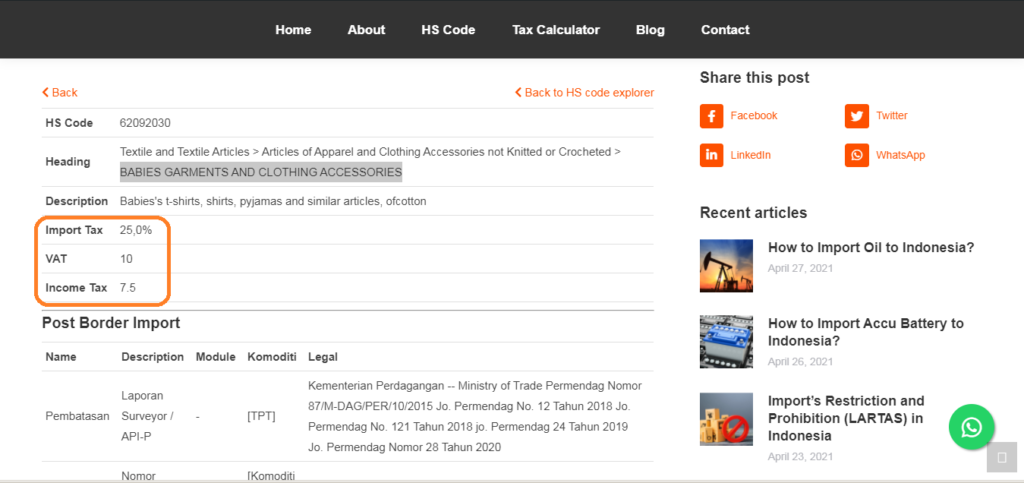The image size is (1024, 483).
Task: Click the Back link
Action: coord(59,93)
